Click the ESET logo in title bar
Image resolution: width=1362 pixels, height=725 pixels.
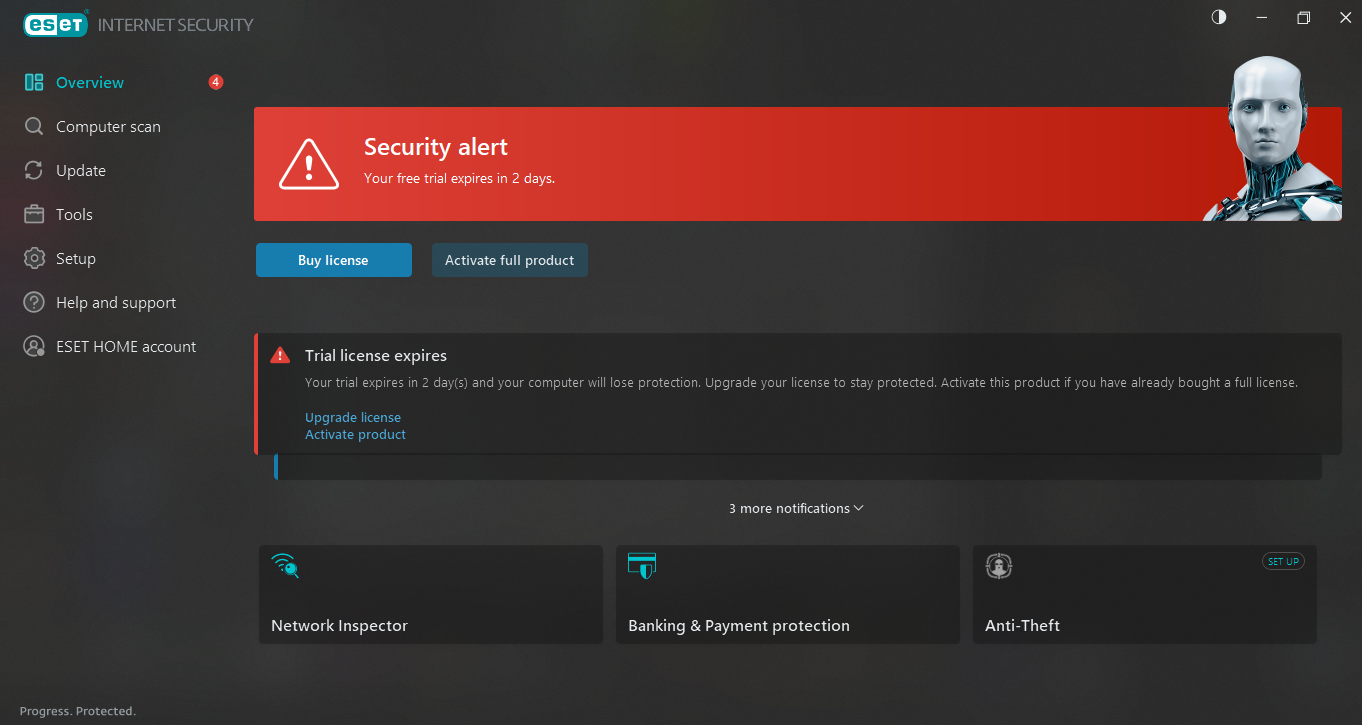56,24
